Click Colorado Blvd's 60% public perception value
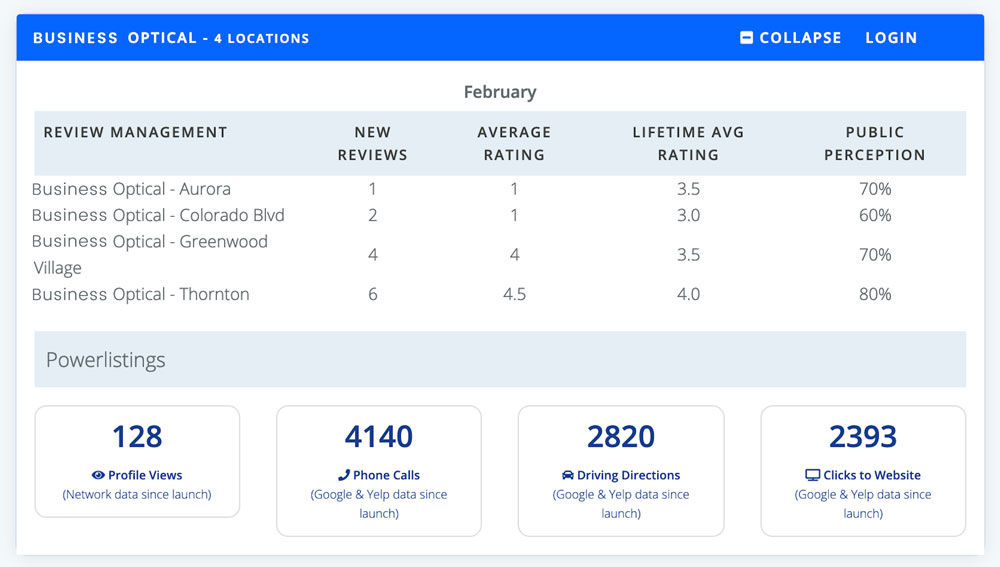The image size is (1000, 567). [x=875, y=215]
